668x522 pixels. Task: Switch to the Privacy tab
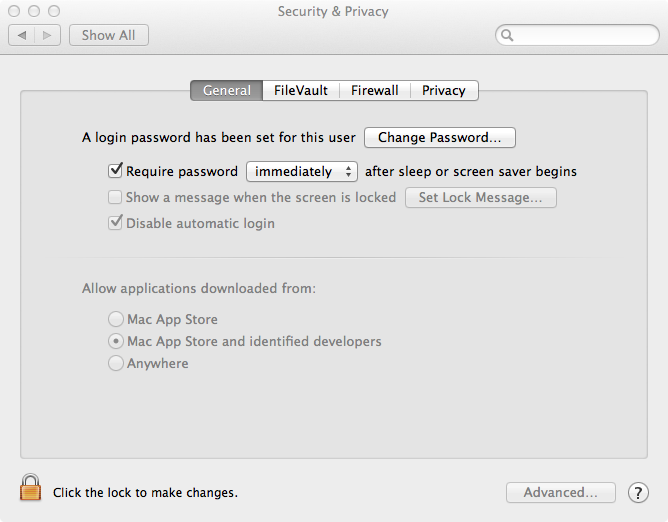(443, 90)
